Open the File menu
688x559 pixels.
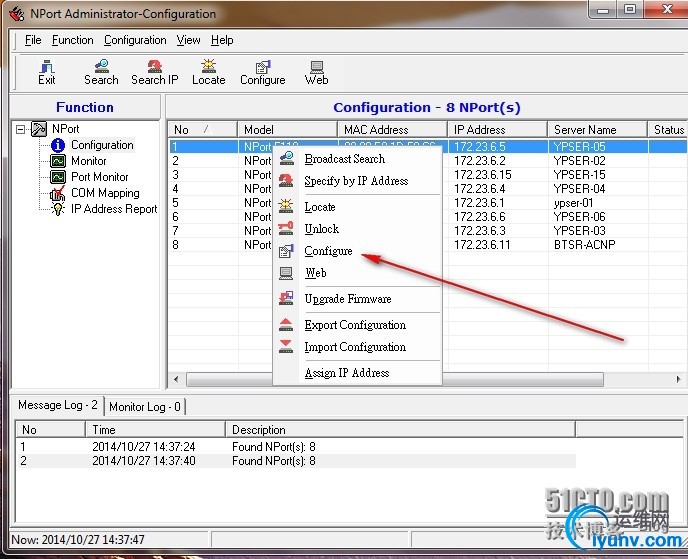click(x=33, y=40)
